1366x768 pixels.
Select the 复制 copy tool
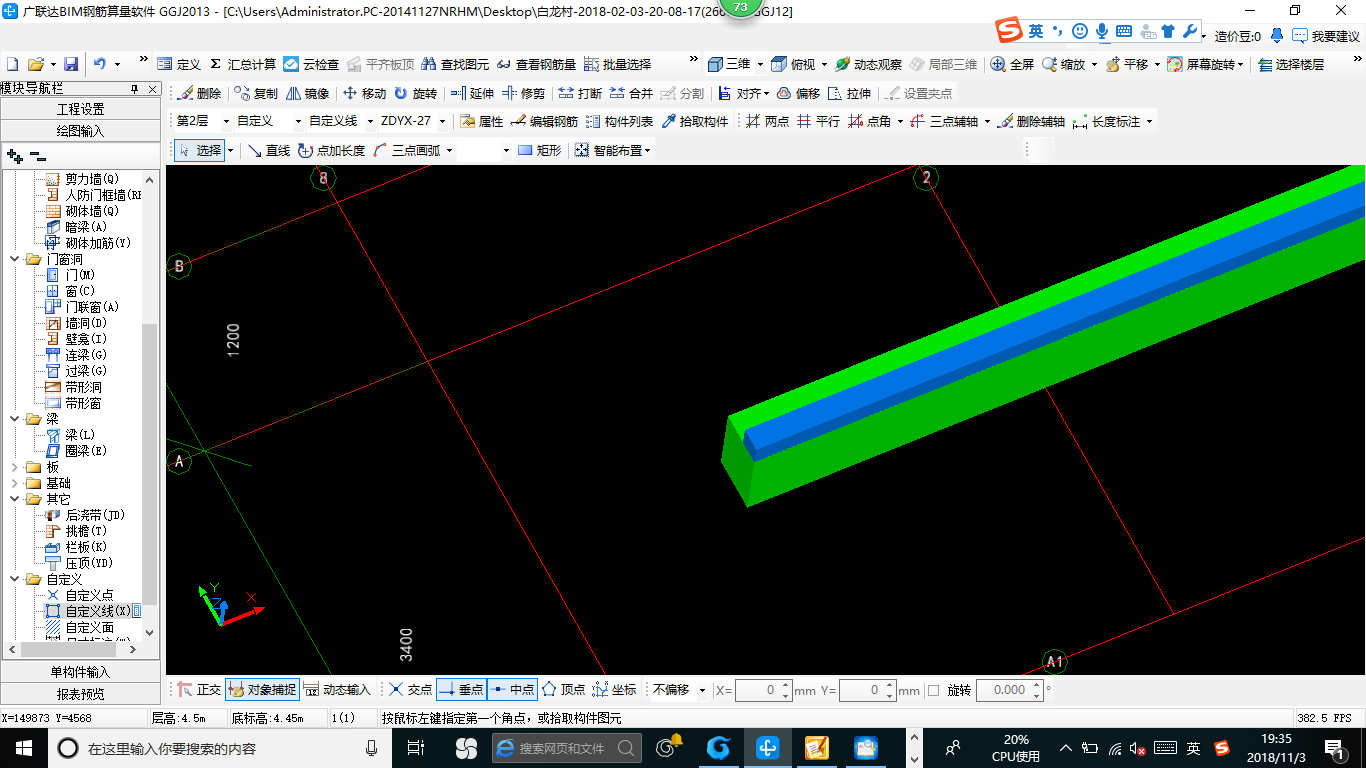[256, 93]
